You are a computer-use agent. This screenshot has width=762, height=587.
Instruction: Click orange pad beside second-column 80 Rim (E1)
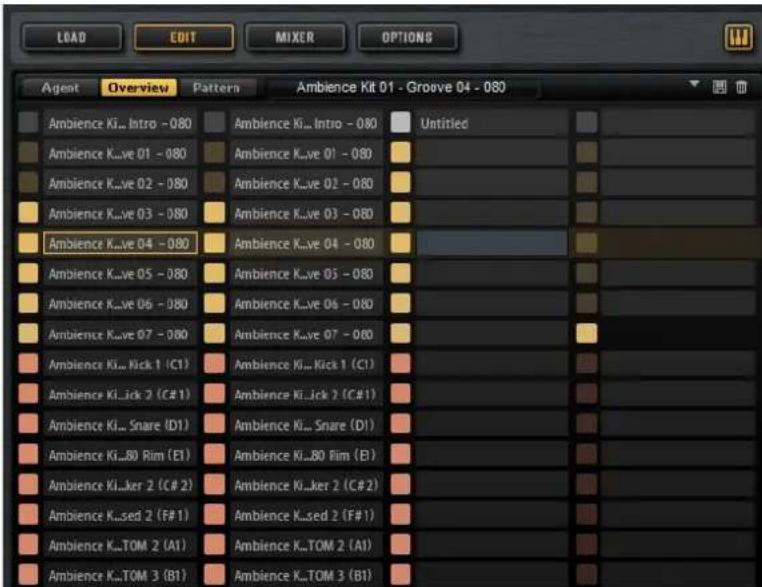tap(214, 454)
